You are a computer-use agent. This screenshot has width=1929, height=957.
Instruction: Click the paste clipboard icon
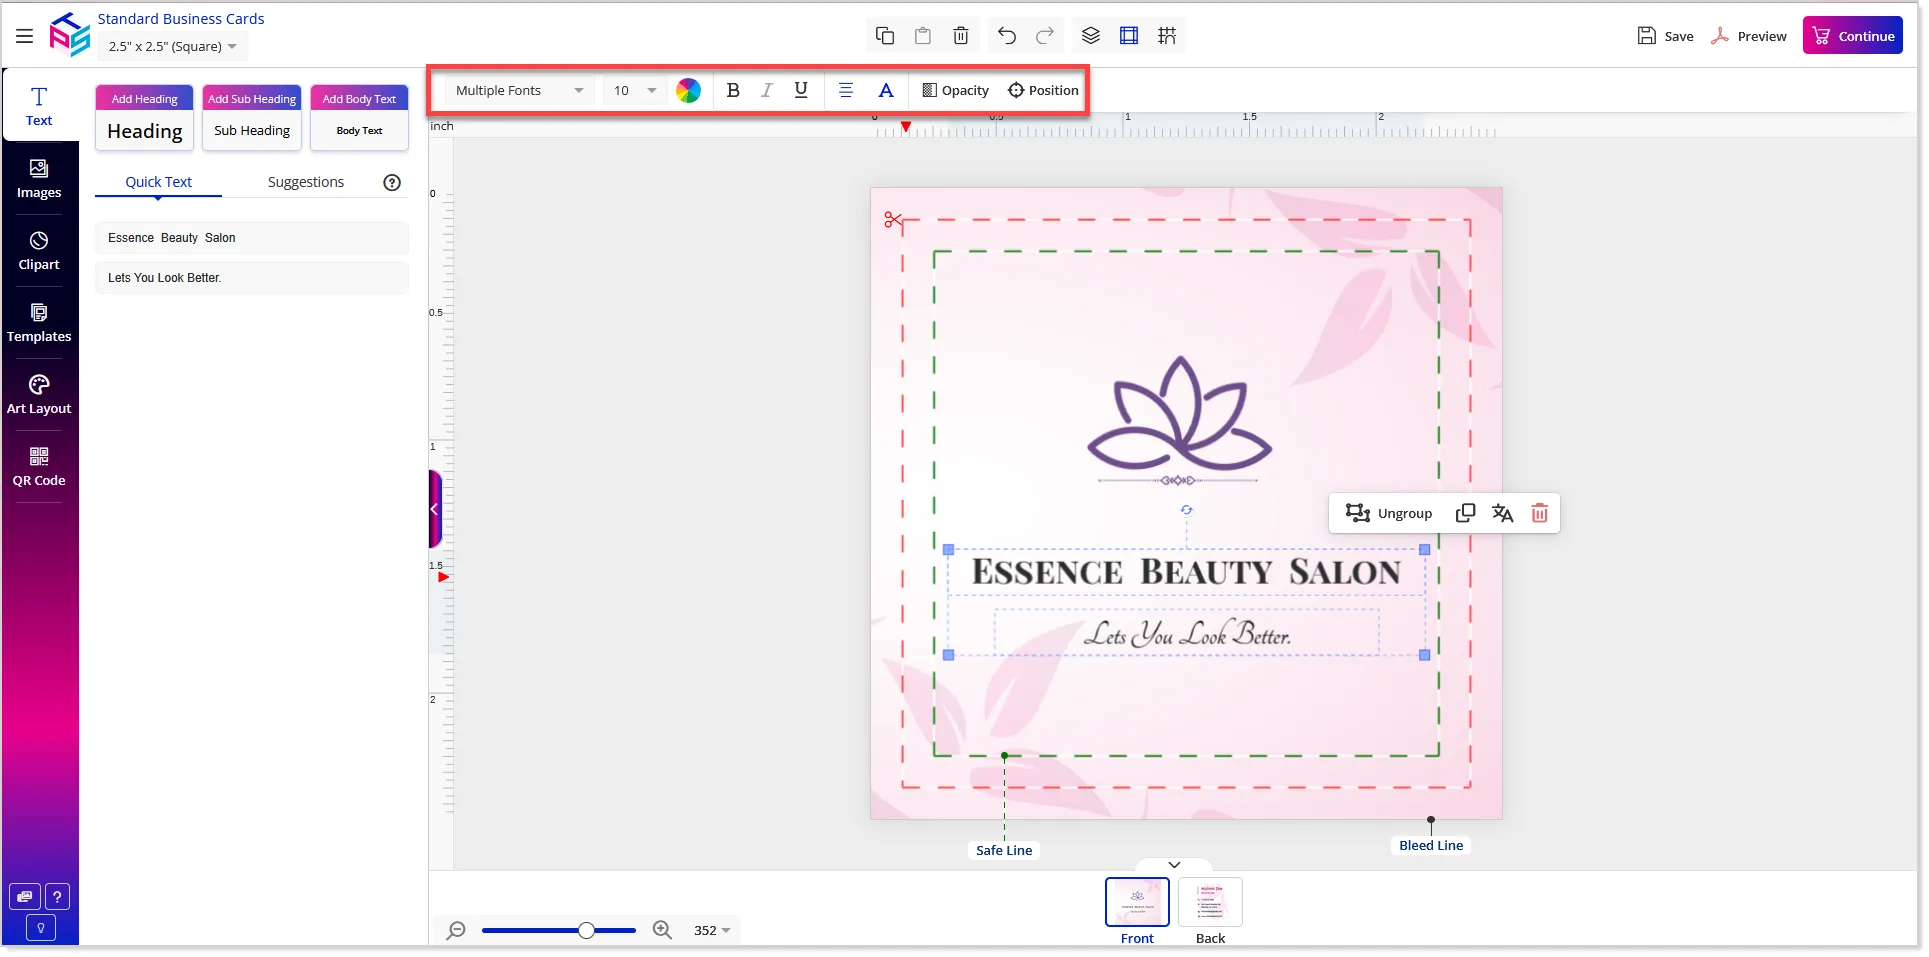pyautogui.click(x=923, y=36)
